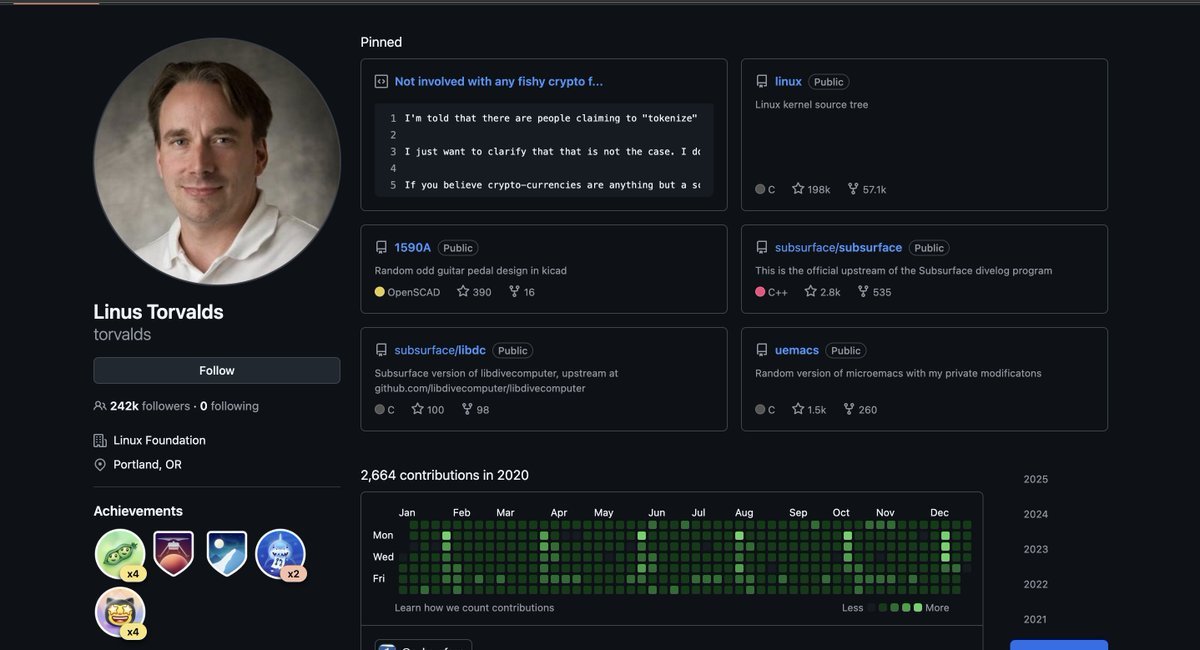Click the star count on uemacs repo
This screenshot has height=650, width=1200.
809,409
